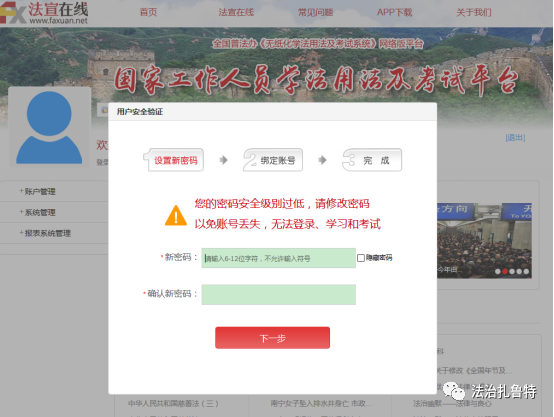This screenshot has width=554, height=417.
Task: Click the orange warning triangle icon
Action: tap(176, 216)
